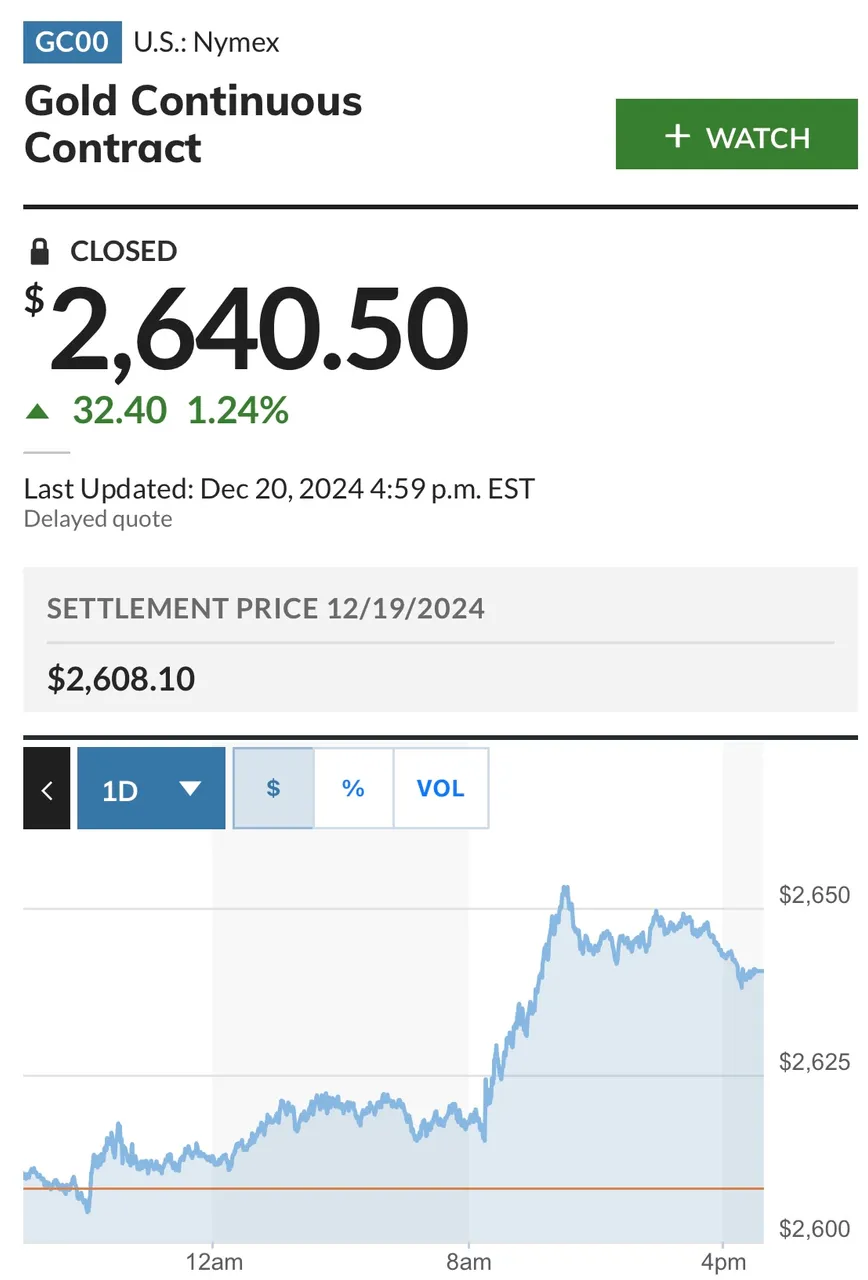Click the Settlement Price 12/19/2024 box
This screenshot has height=1280, width=868.
pos(441,640)
